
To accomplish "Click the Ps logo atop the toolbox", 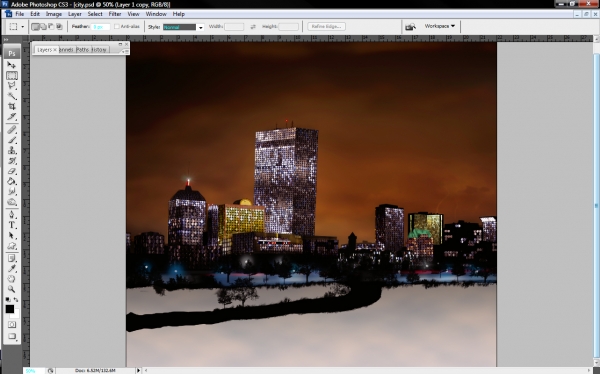I will 11,53.
